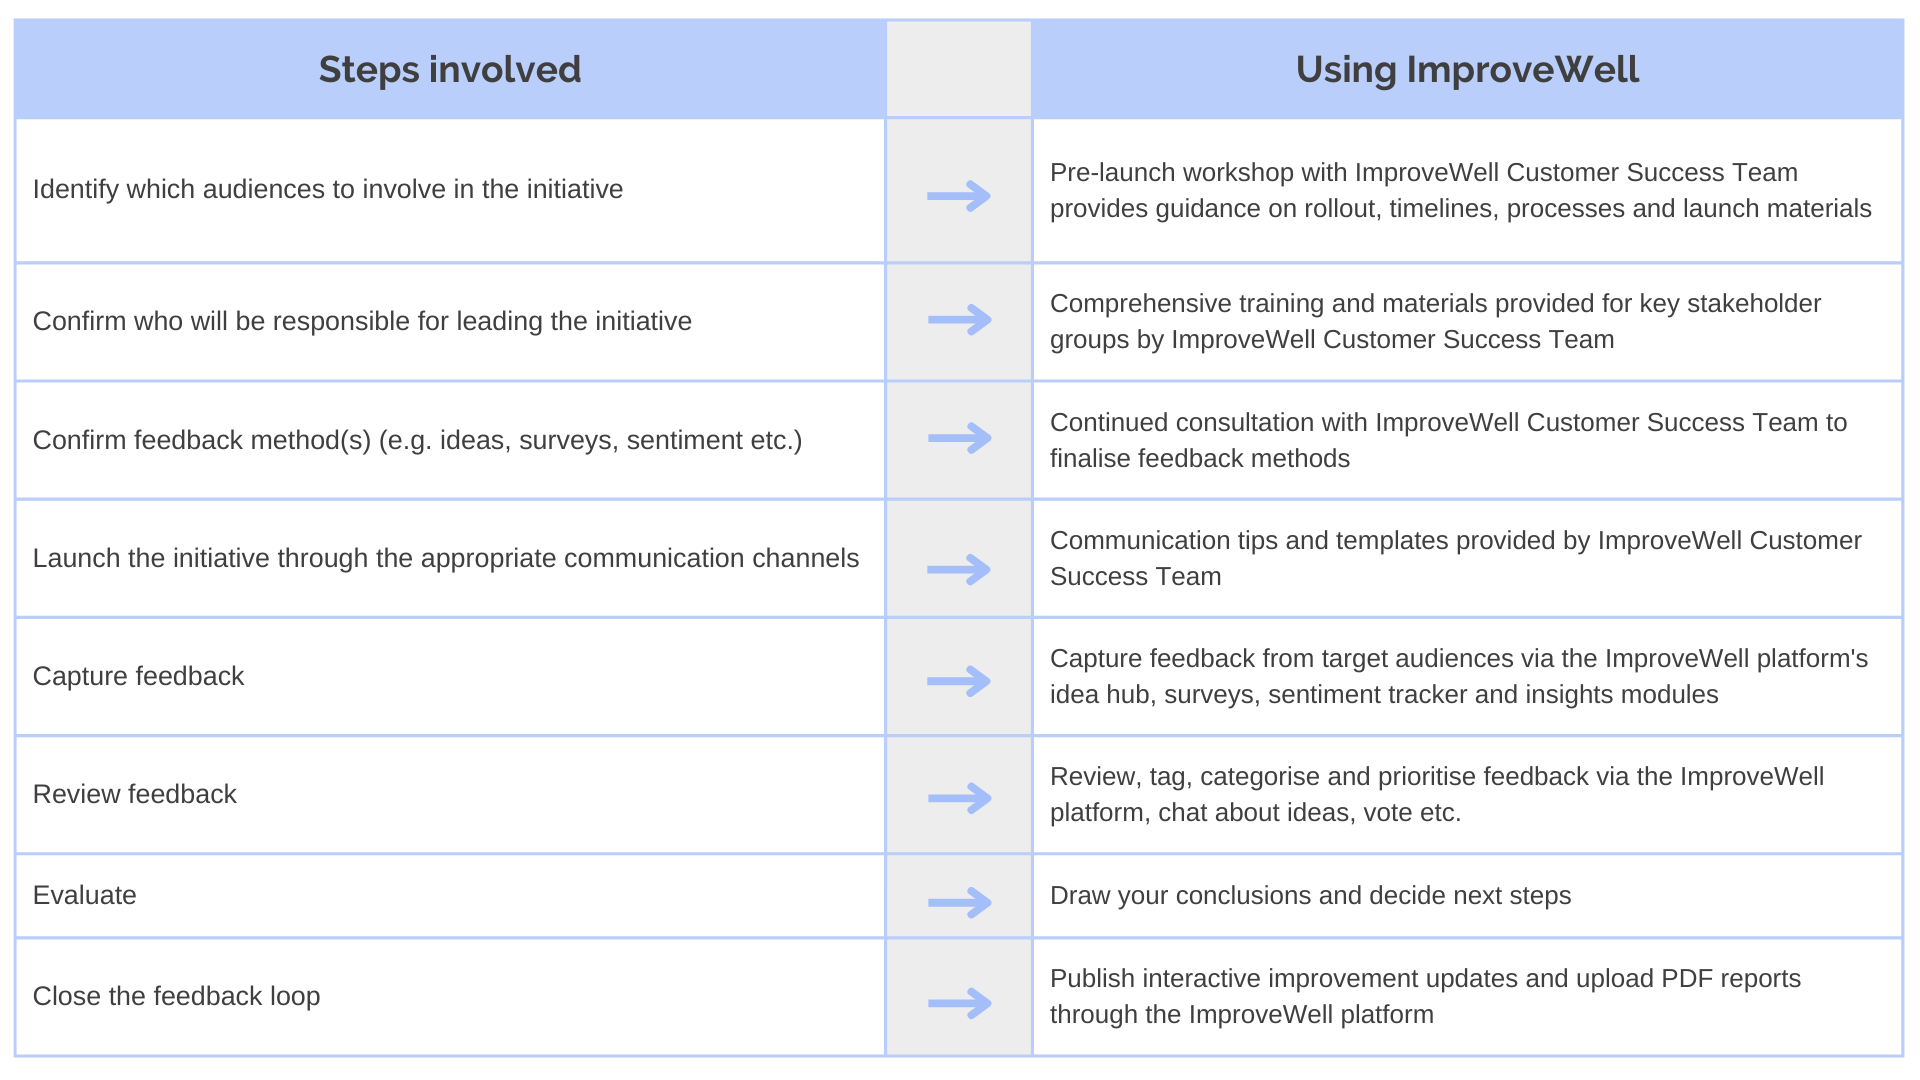Click Draw your conclusions and decide next steps
Viewport: 1920px width, 1080px height.
[1310, 895]
